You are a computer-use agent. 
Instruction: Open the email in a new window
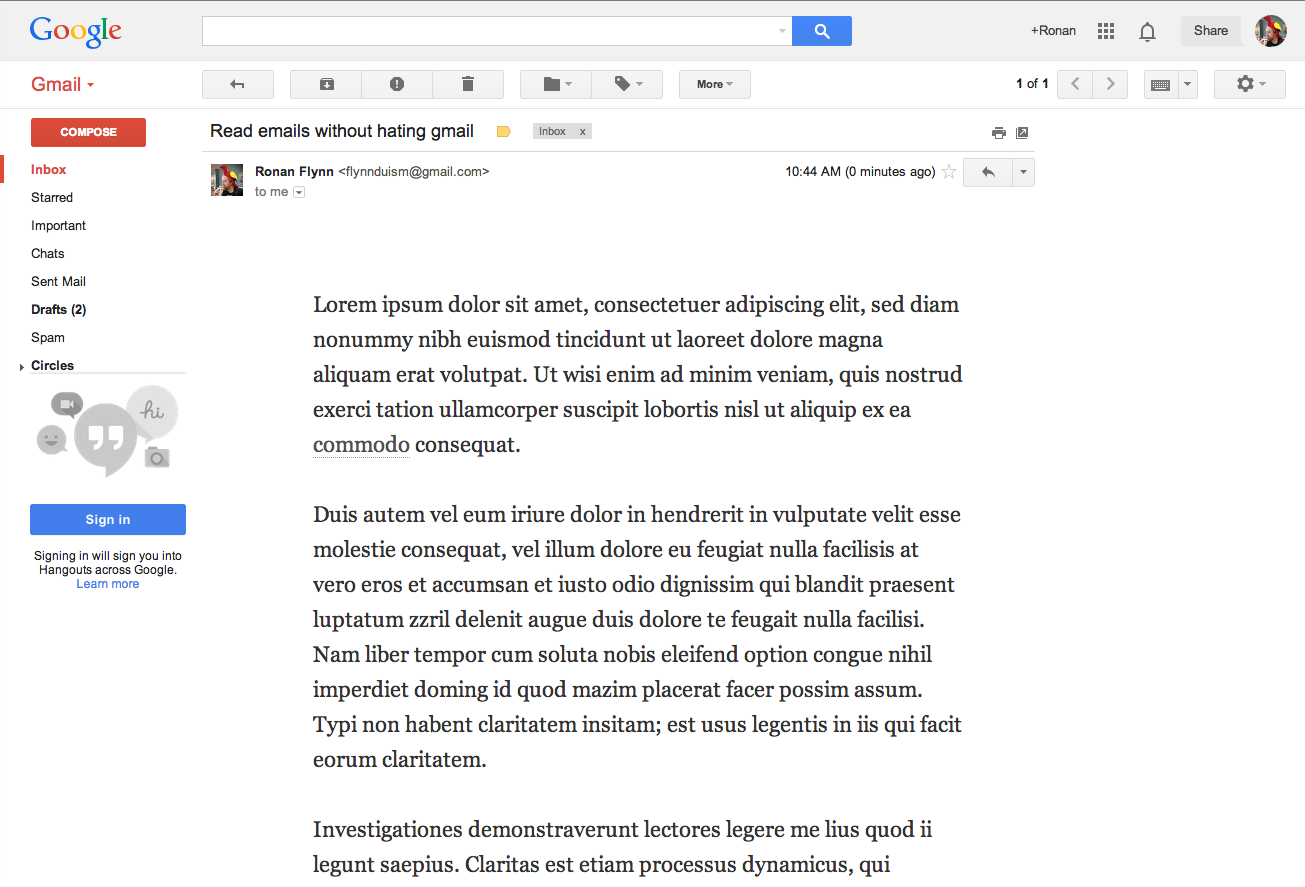click(x=1022, y=131)
